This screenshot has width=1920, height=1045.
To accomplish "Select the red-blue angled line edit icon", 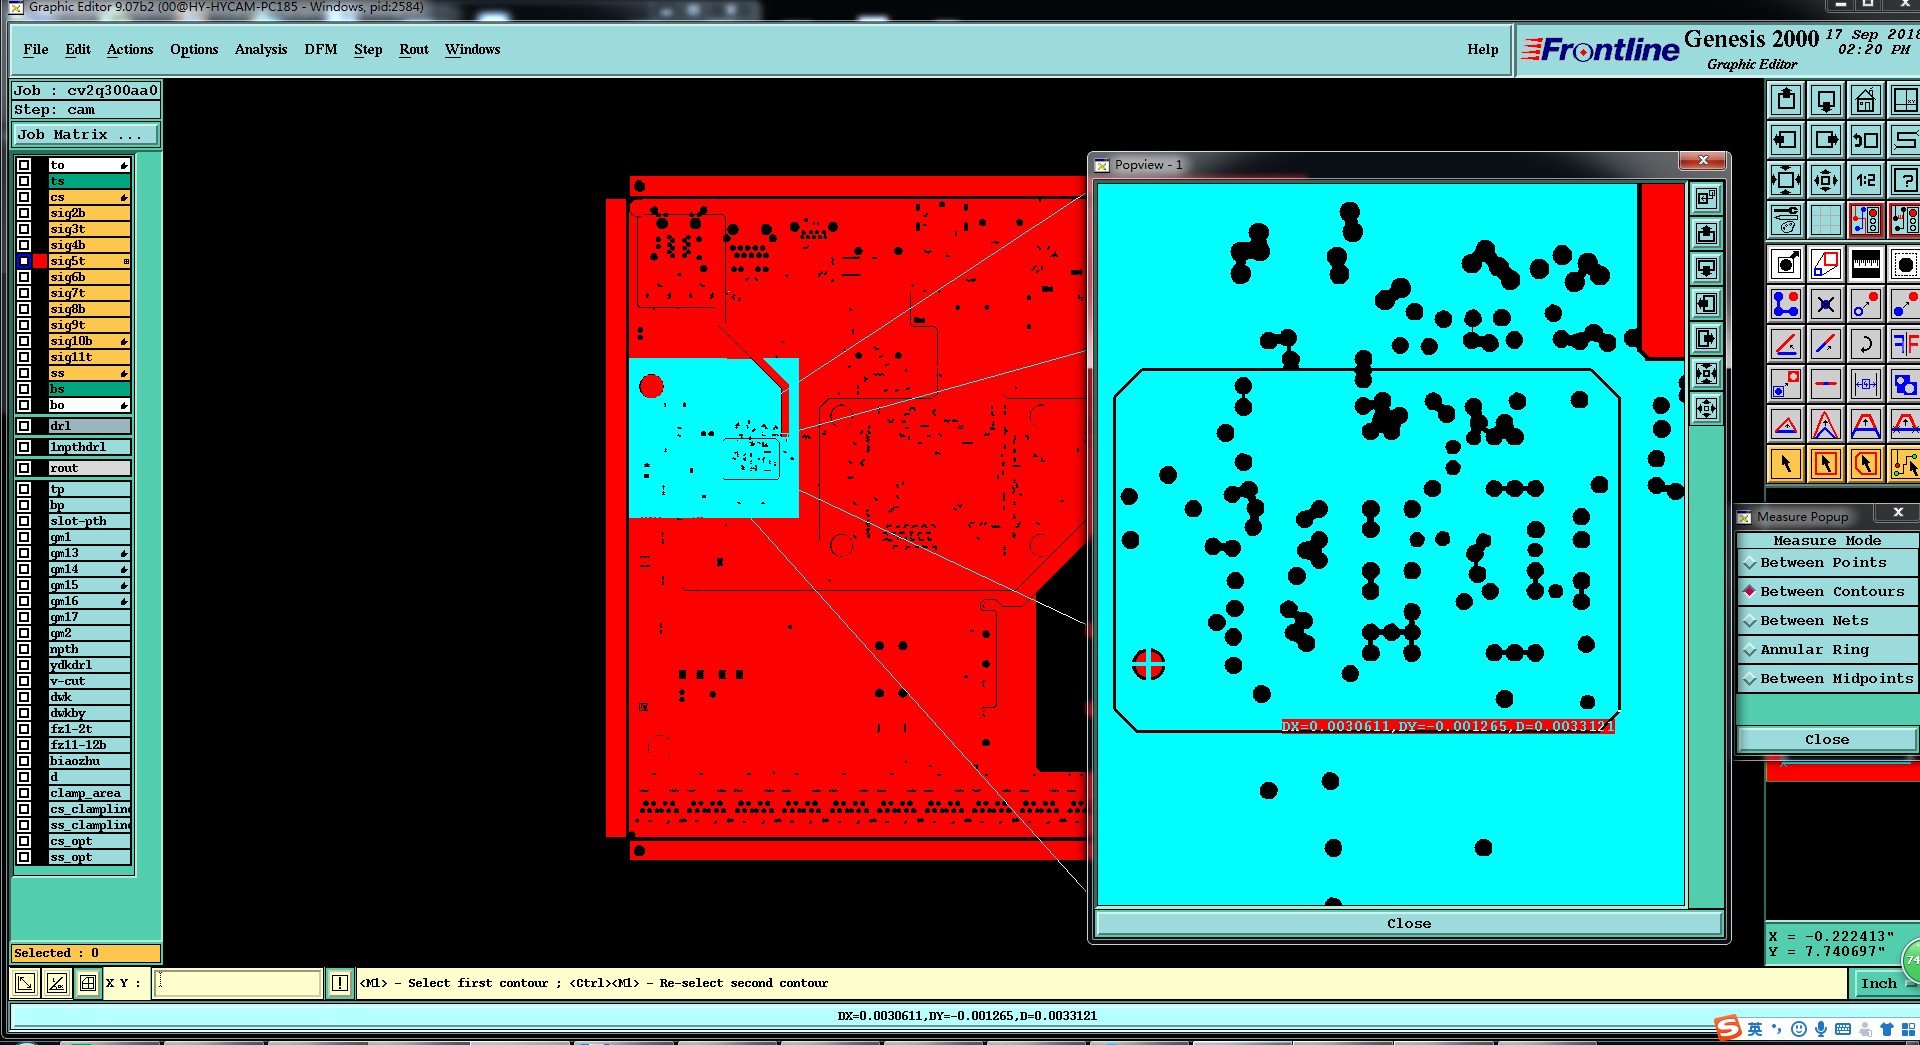I will (1826, 344).
